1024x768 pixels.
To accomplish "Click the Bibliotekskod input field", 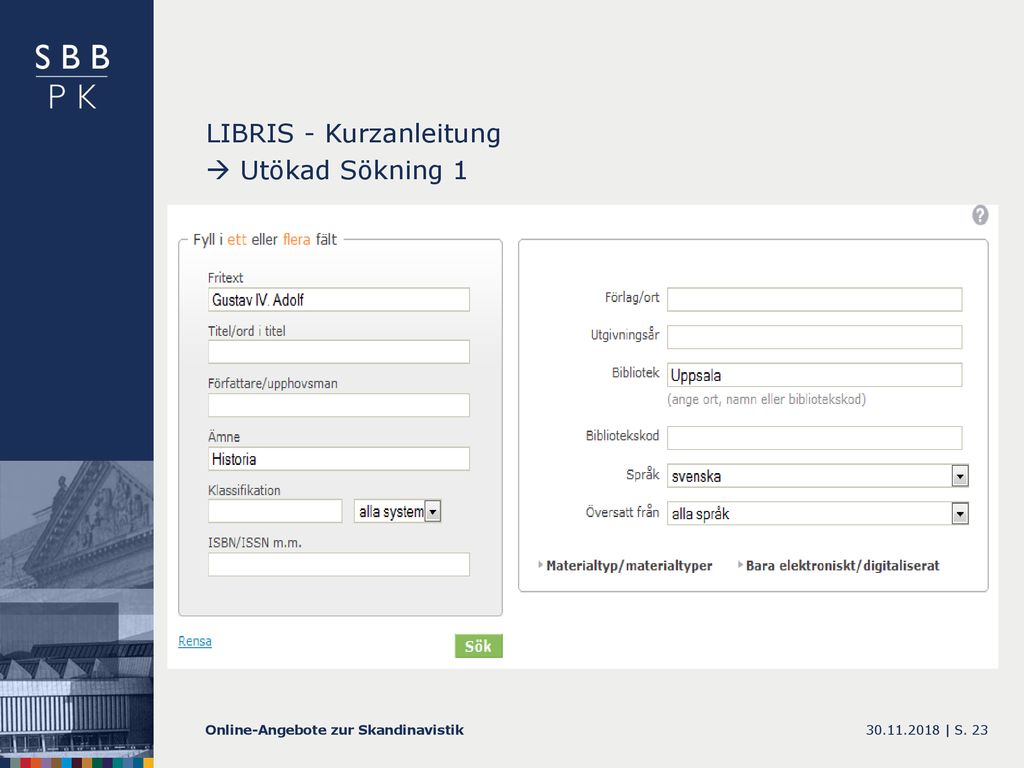I will click(814, 438).
